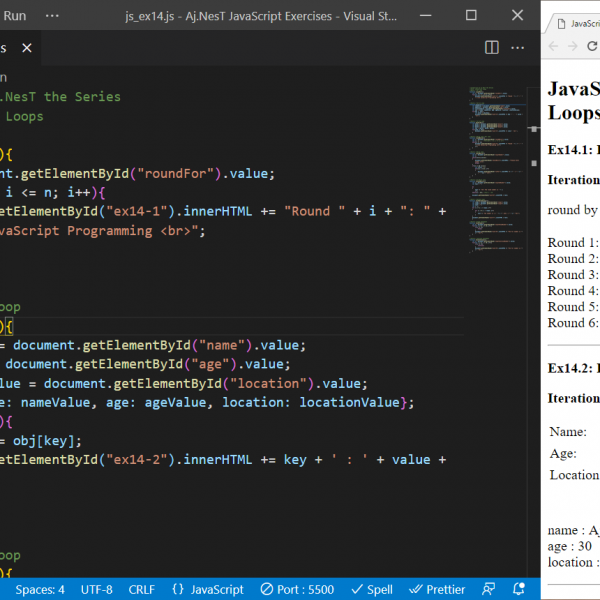Viewport: 600px width, 600px height.
Task: Change indentation via Spaces: 4
Action: tap(40, 589)
